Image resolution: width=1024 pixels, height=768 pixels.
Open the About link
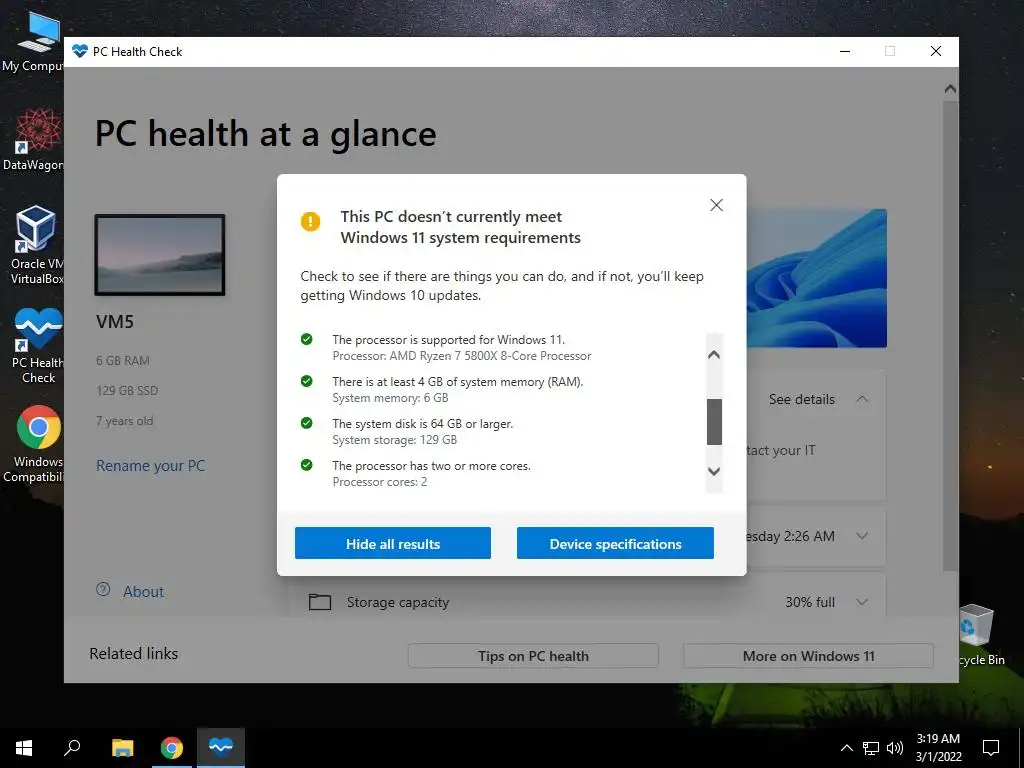(x=143, y=592)
